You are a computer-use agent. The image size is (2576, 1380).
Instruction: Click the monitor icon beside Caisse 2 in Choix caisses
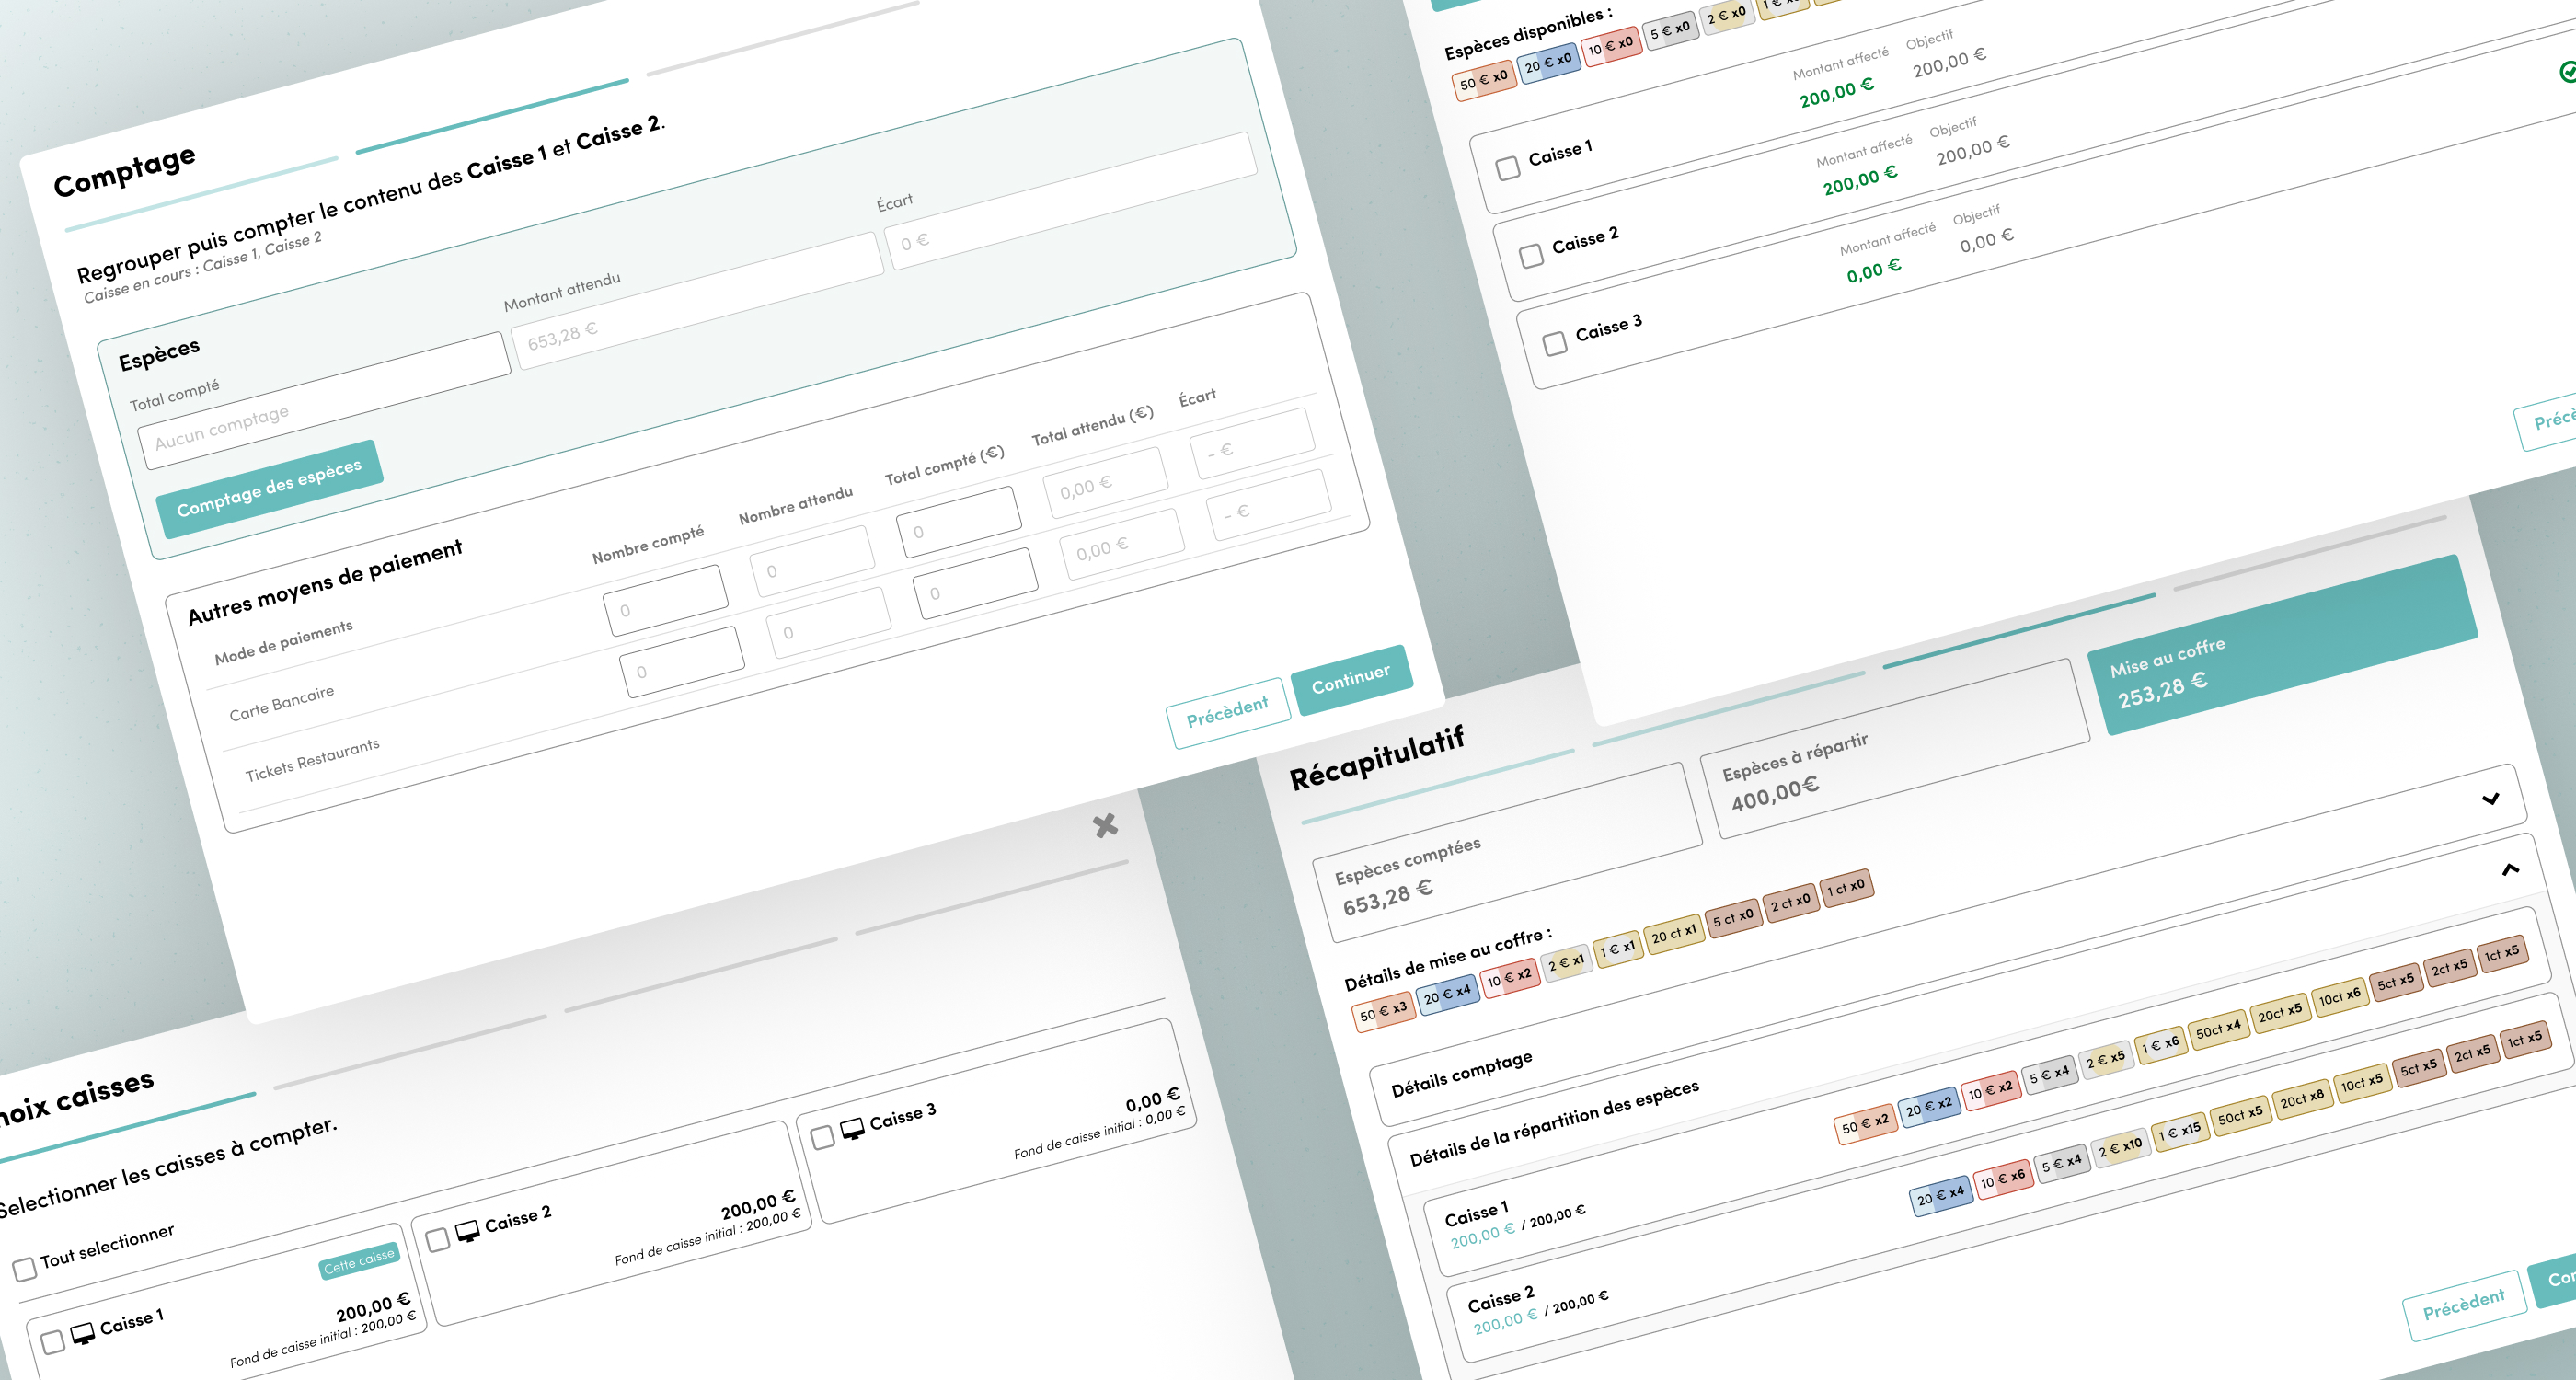tap(467, 1231)
